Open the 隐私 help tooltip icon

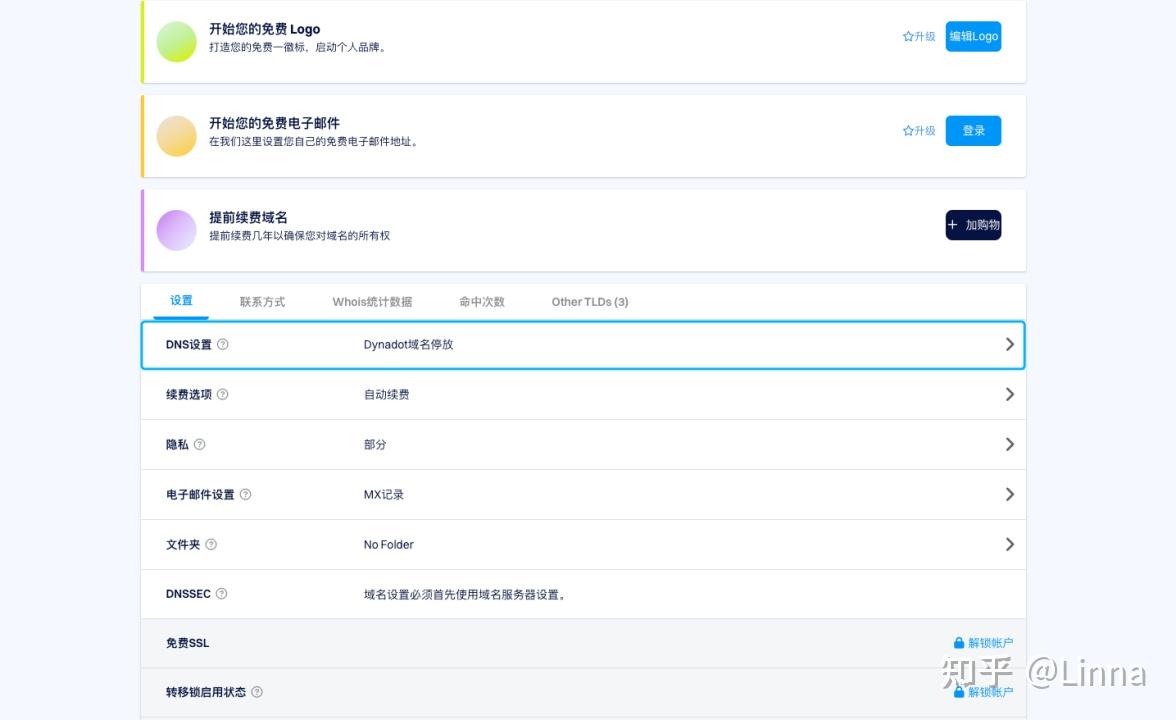point(200,444)
